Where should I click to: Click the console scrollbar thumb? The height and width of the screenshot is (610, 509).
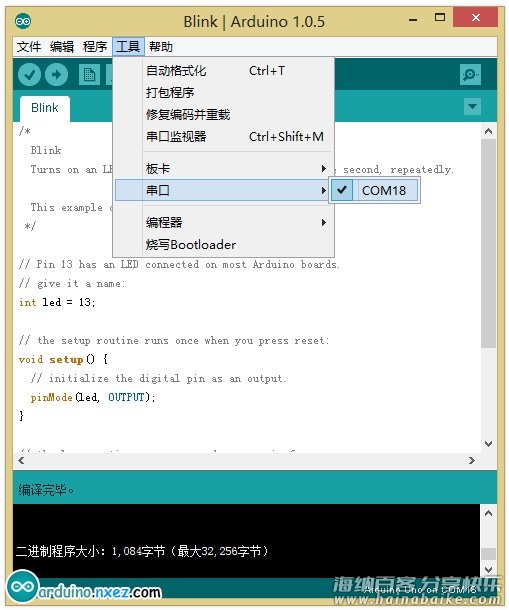coord(488,554)
